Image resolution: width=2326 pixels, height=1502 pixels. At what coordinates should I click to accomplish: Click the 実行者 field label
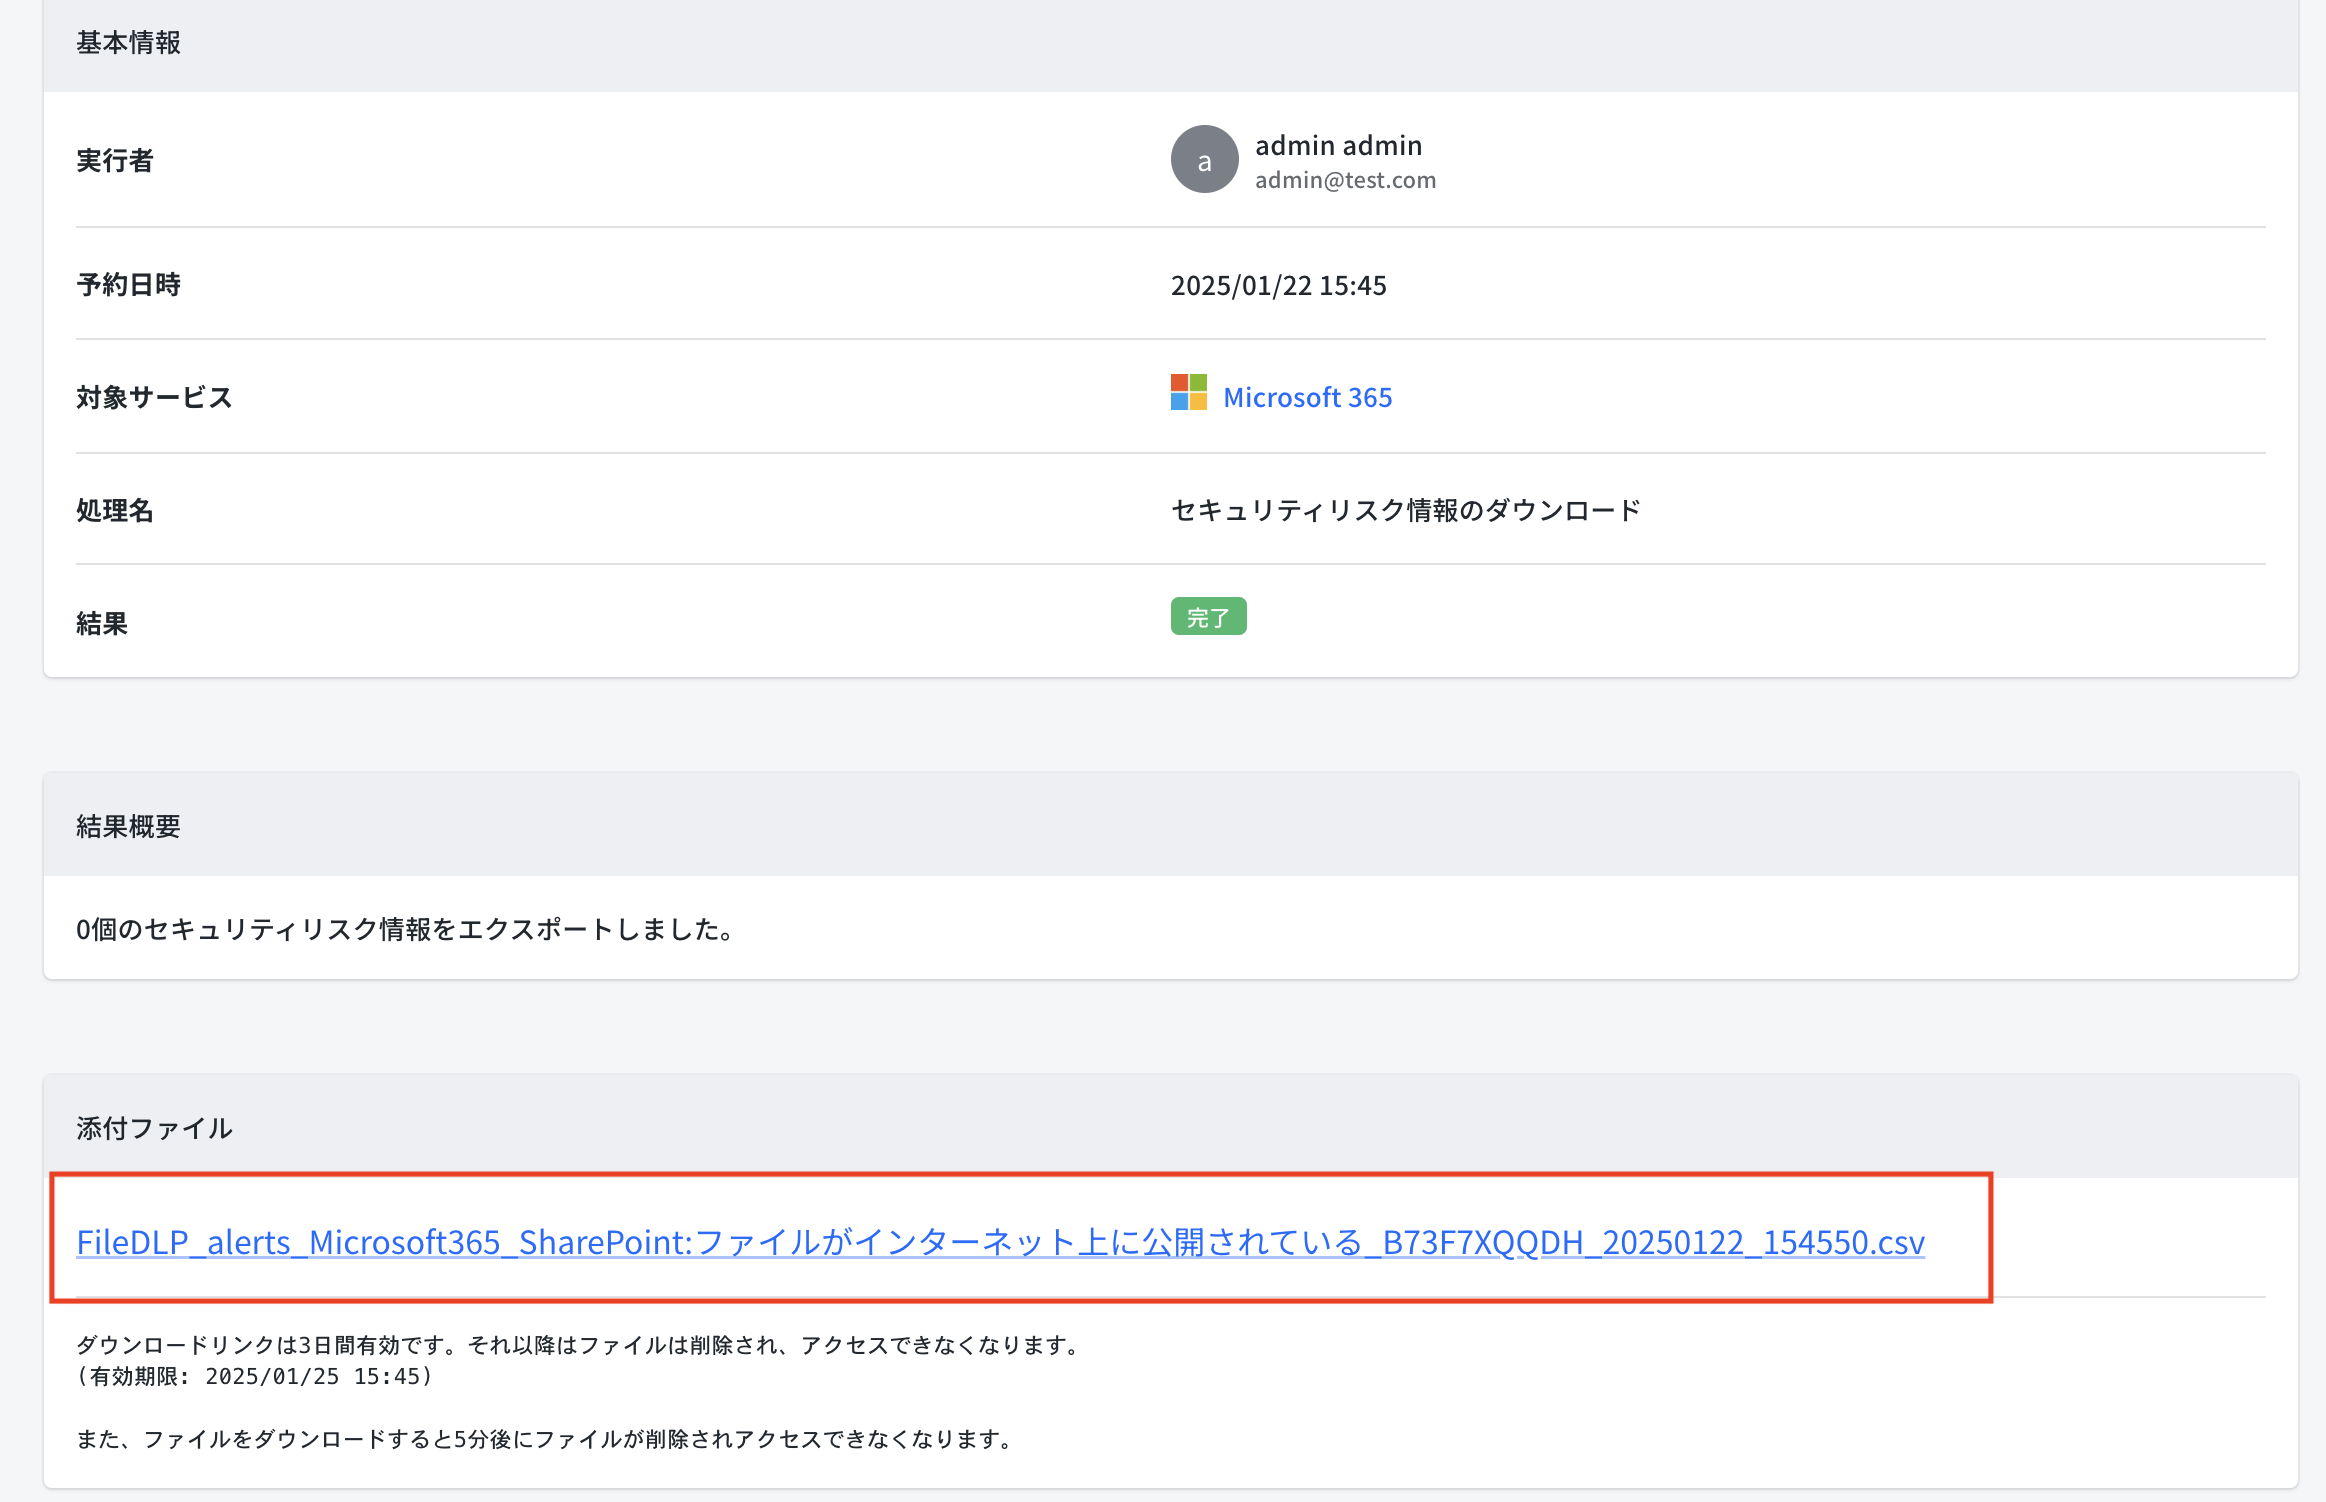pos(115,160)
